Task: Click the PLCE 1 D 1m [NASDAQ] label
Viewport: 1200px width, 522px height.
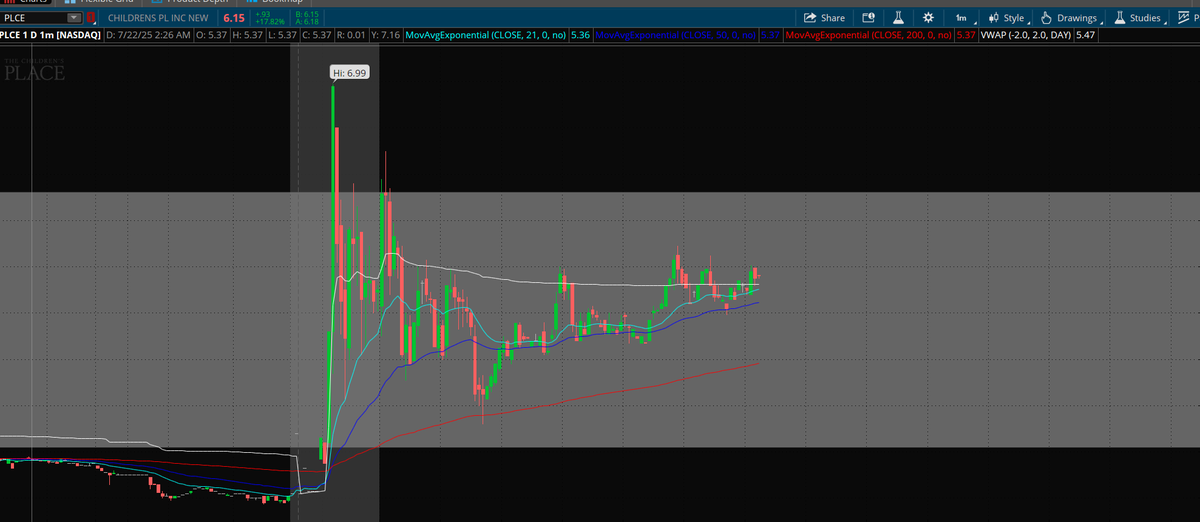Action: (50, 35)
